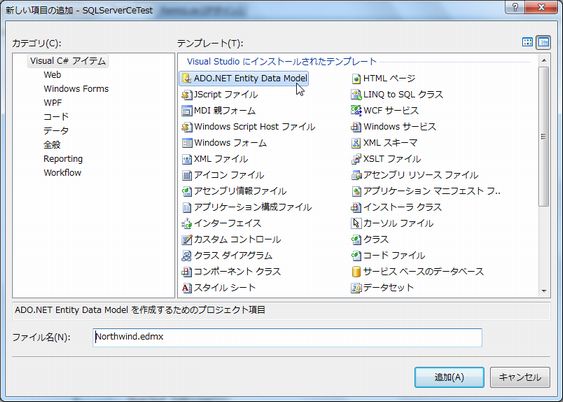This screenshot has width=563, height=402.
Task: Select the 全般 category
Action: click(52, 145)
